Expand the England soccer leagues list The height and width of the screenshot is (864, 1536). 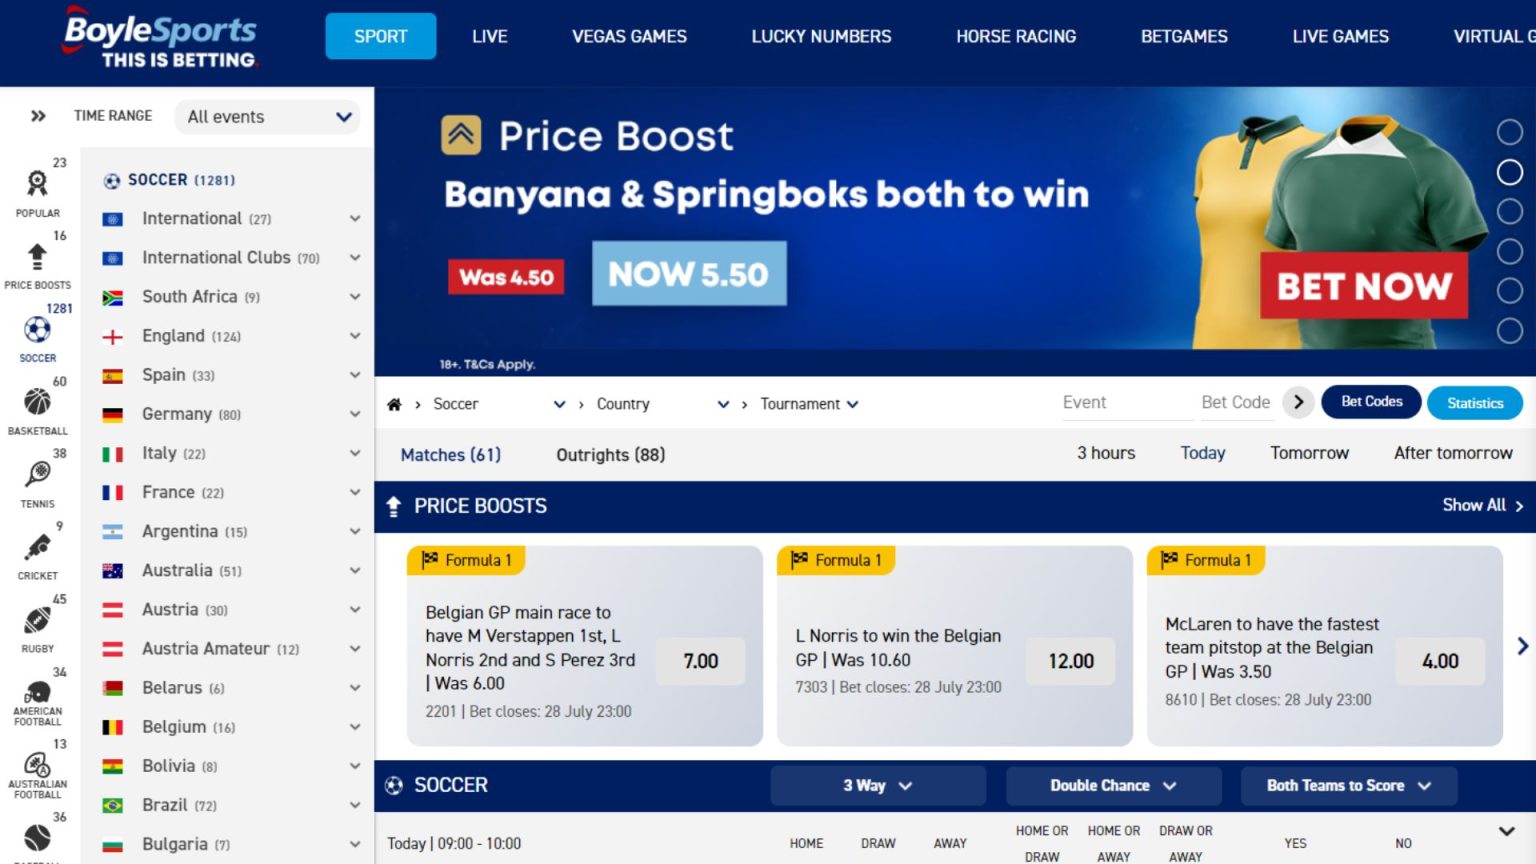click(x=355, y=336)
